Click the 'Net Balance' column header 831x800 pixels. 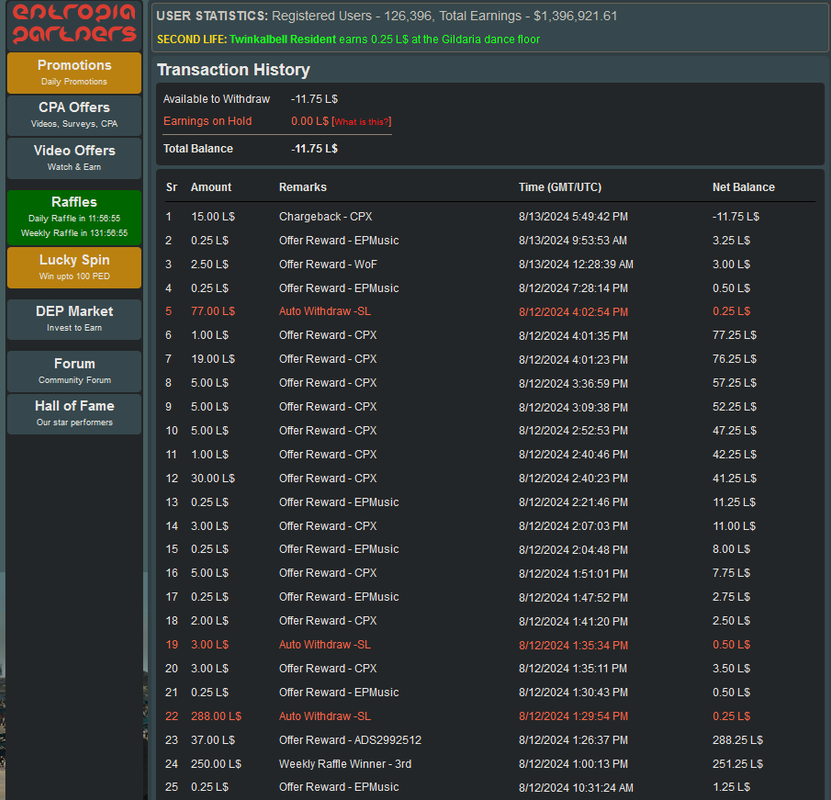pos(743,187)
